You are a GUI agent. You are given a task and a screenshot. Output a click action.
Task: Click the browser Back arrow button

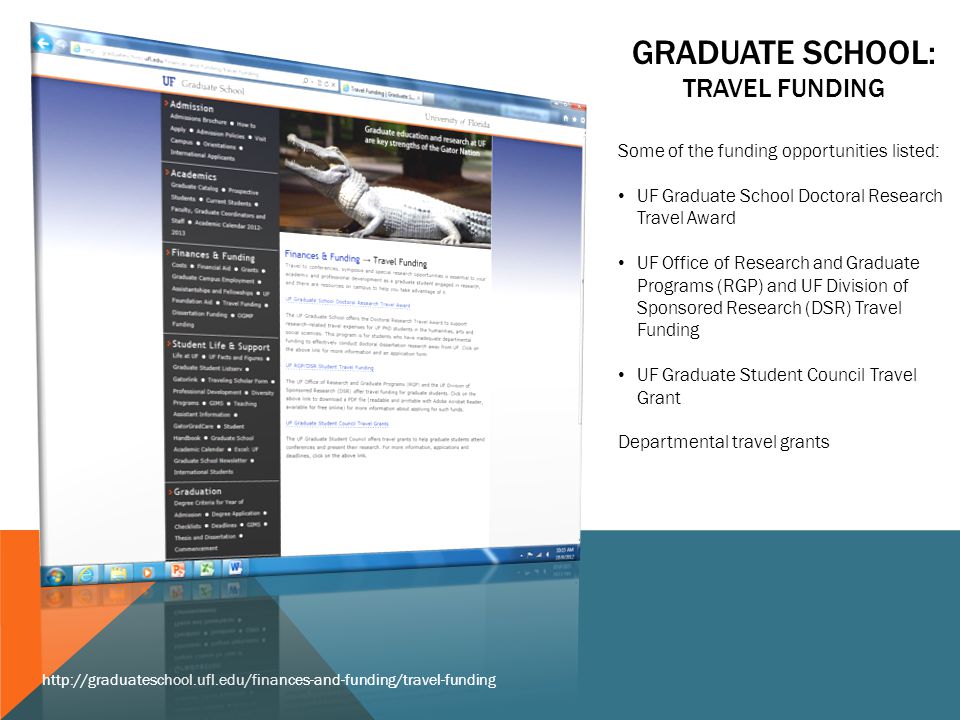pyautogui.click(x=42, y=43)
